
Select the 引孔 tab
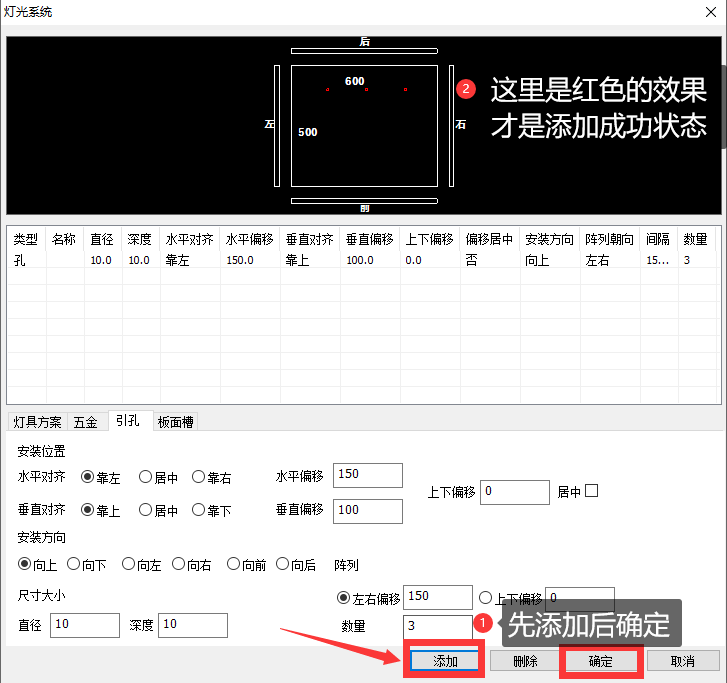tap(131, 421)
